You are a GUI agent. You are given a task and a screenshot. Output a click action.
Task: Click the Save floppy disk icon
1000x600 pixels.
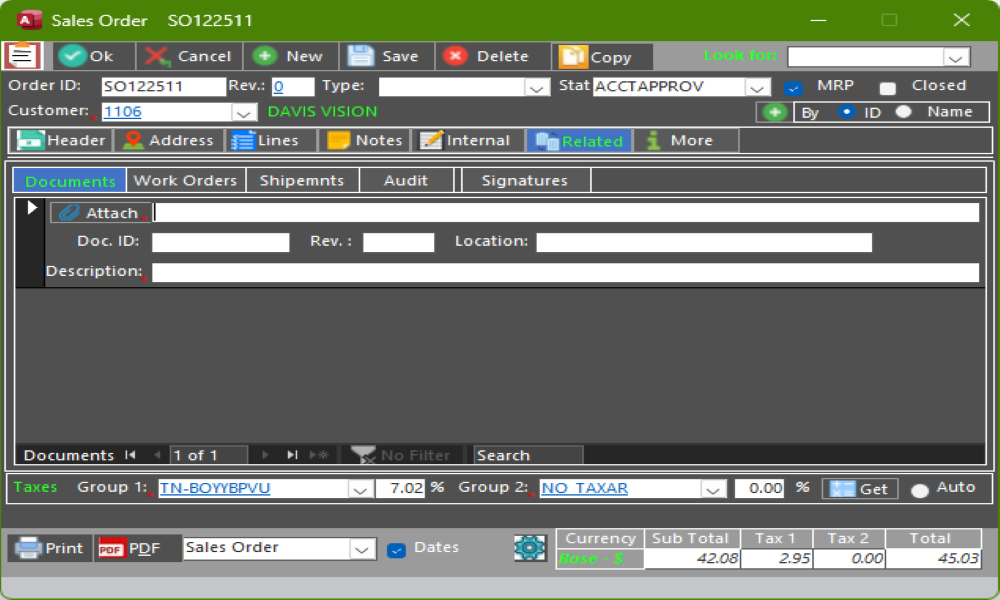point(361,56)
